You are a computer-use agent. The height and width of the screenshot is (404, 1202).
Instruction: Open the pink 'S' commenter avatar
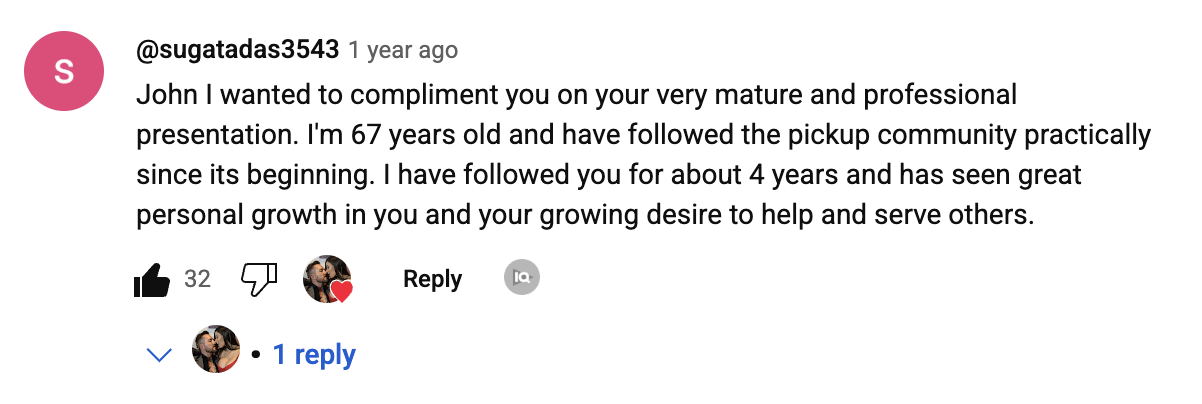click(x=65, y=71)
